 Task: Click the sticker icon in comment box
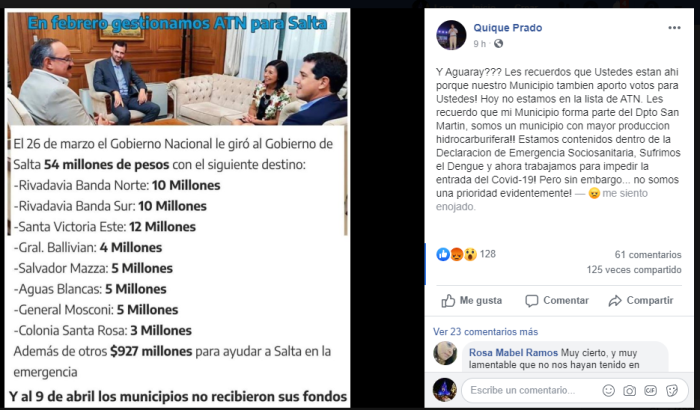tap(671, 391)
